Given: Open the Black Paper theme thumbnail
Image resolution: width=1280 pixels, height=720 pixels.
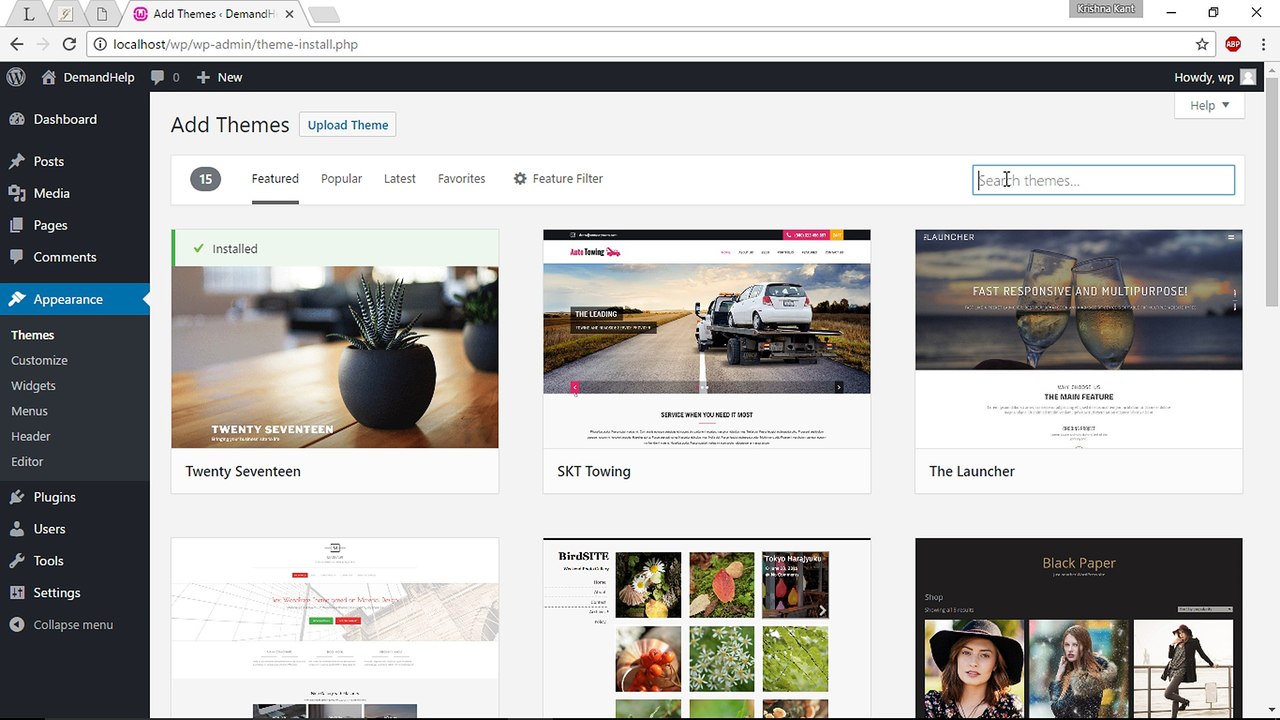Looking at the screenshot, I should click(1079, 629).
